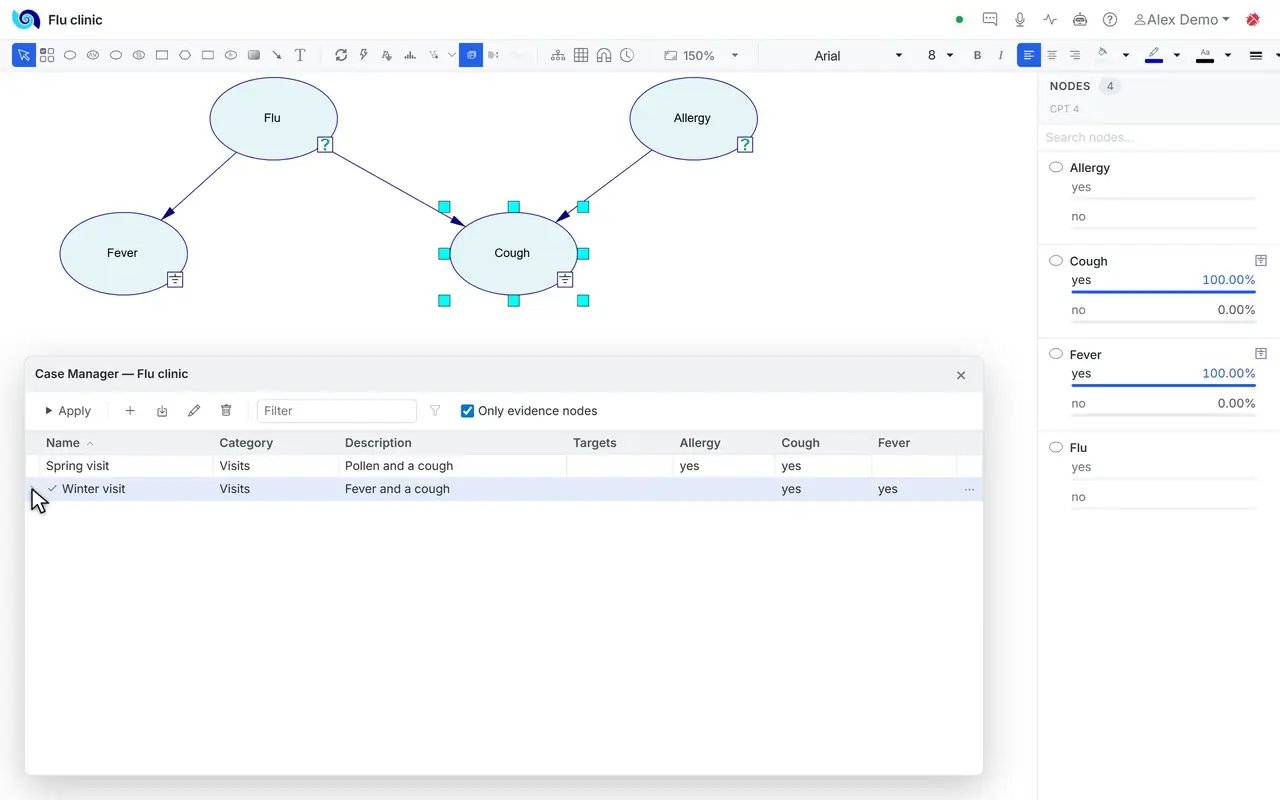Click the lightning bolt icon
Screen dimensions: 1280x800
pyautogui.click(x=364, y=56)
